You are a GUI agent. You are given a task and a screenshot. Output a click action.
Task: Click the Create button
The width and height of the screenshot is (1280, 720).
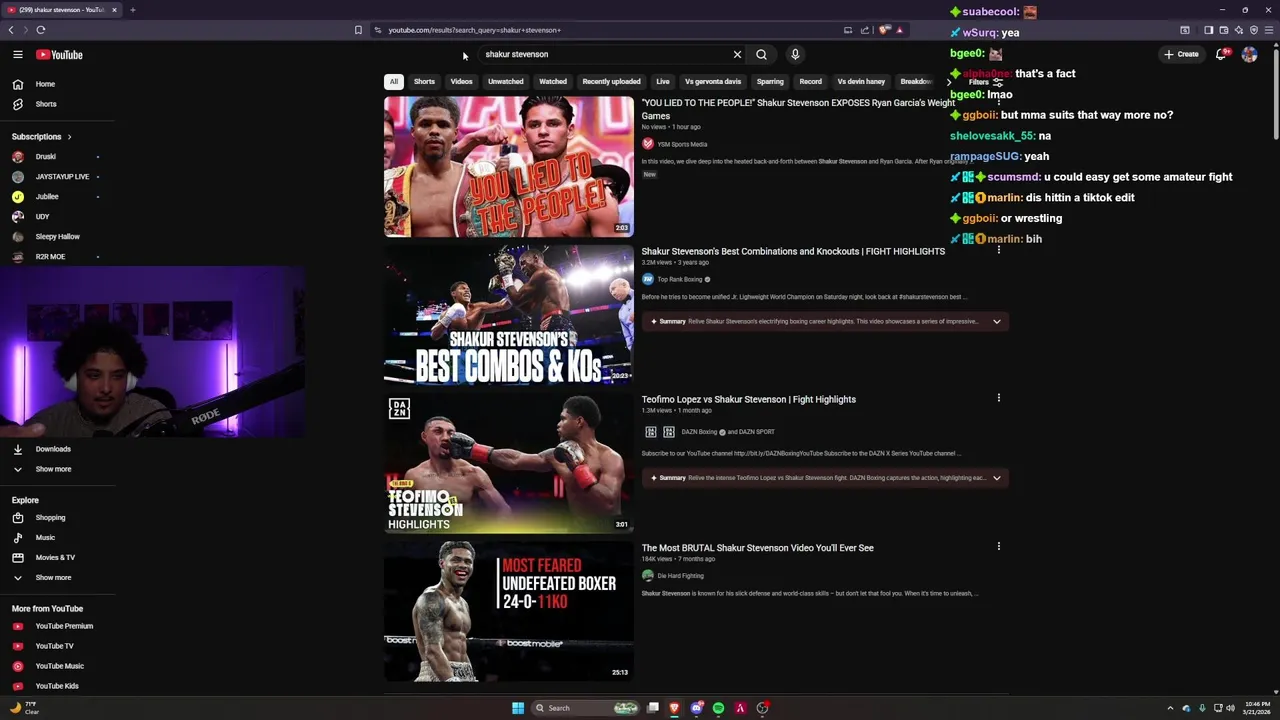[x=1181, y=54]
